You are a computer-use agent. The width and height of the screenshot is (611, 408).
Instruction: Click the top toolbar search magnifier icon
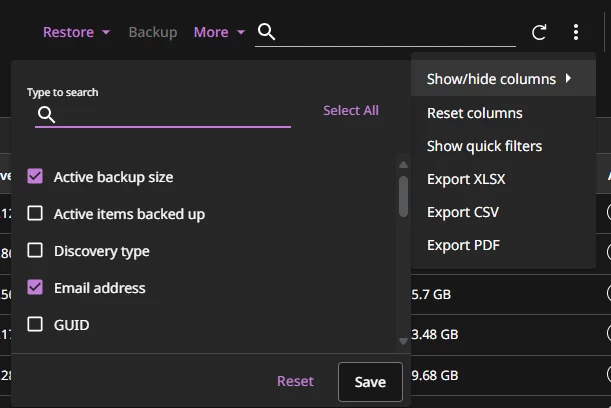pos(266,32)
